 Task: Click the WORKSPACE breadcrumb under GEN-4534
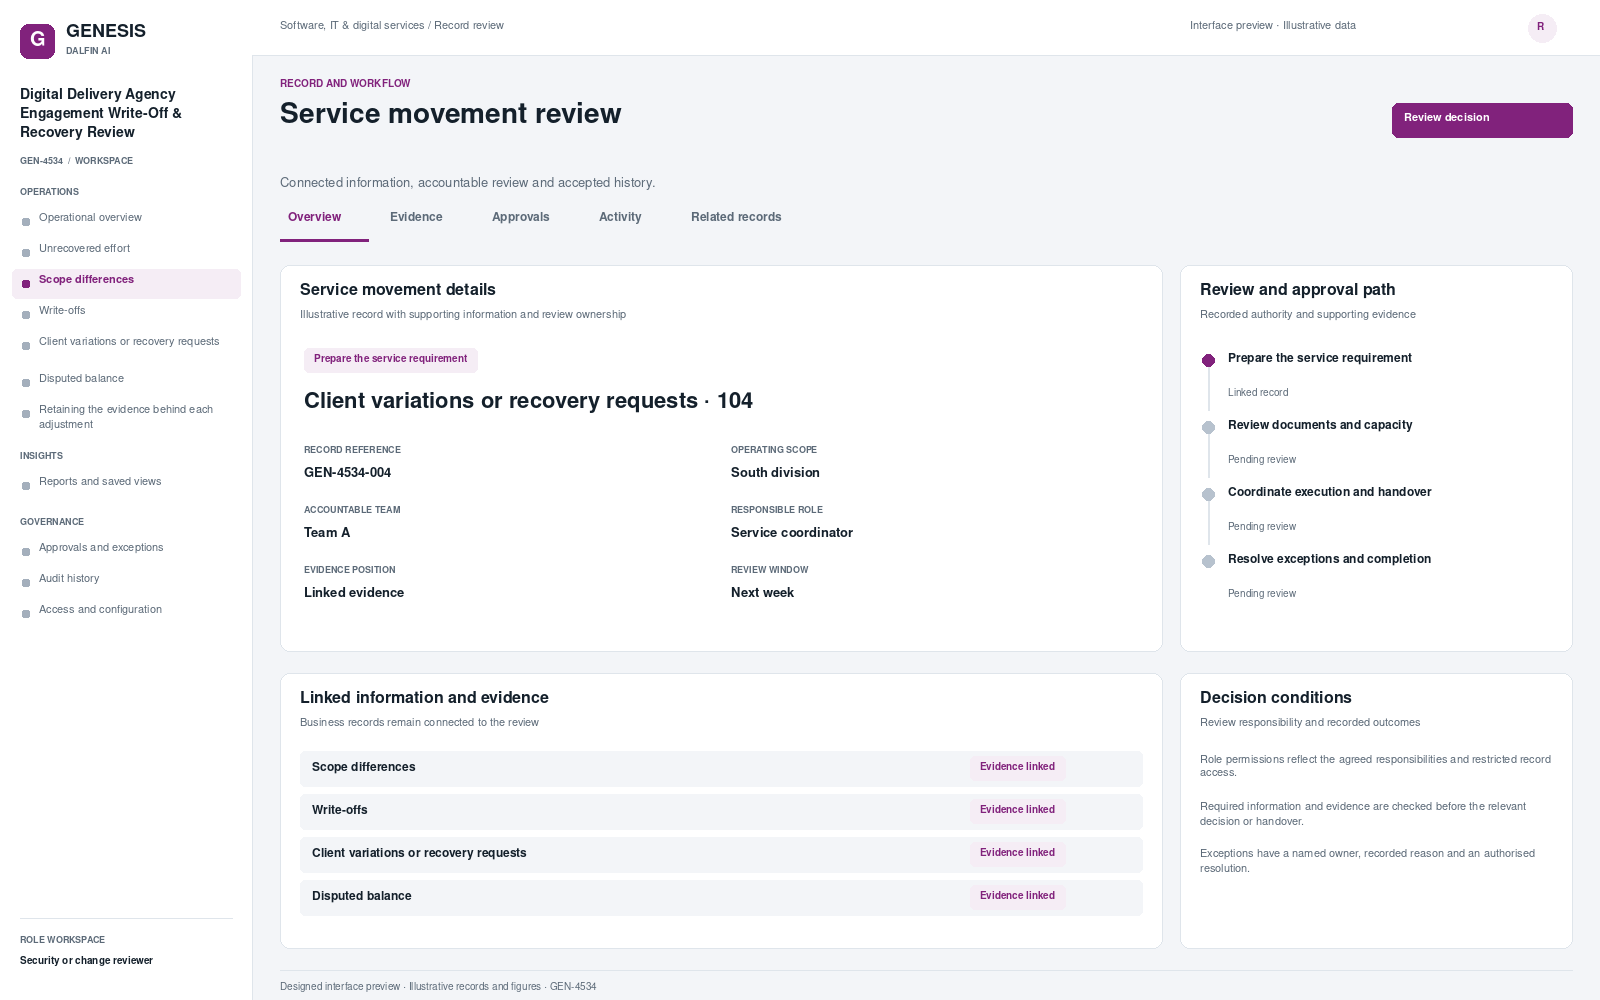(x=104, y=161)
